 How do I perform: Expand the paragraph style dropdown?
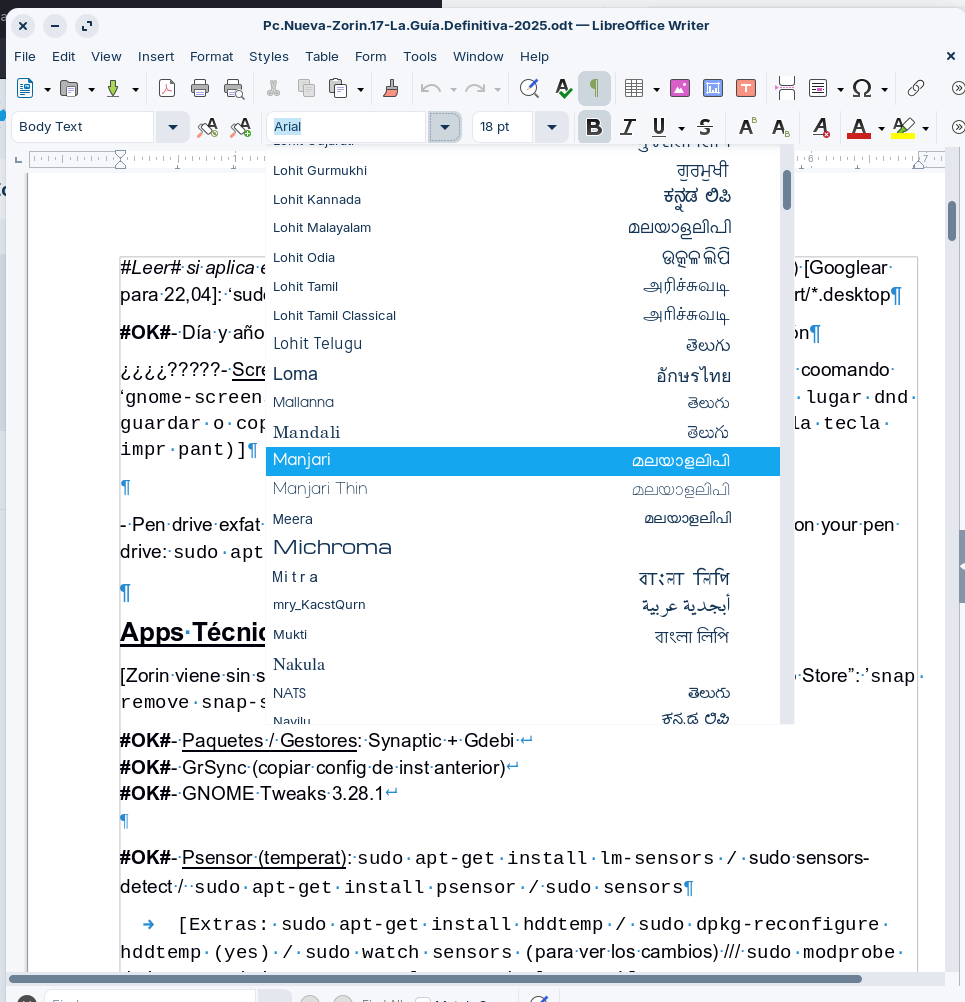pyautogui.click(x=173, y=127)
